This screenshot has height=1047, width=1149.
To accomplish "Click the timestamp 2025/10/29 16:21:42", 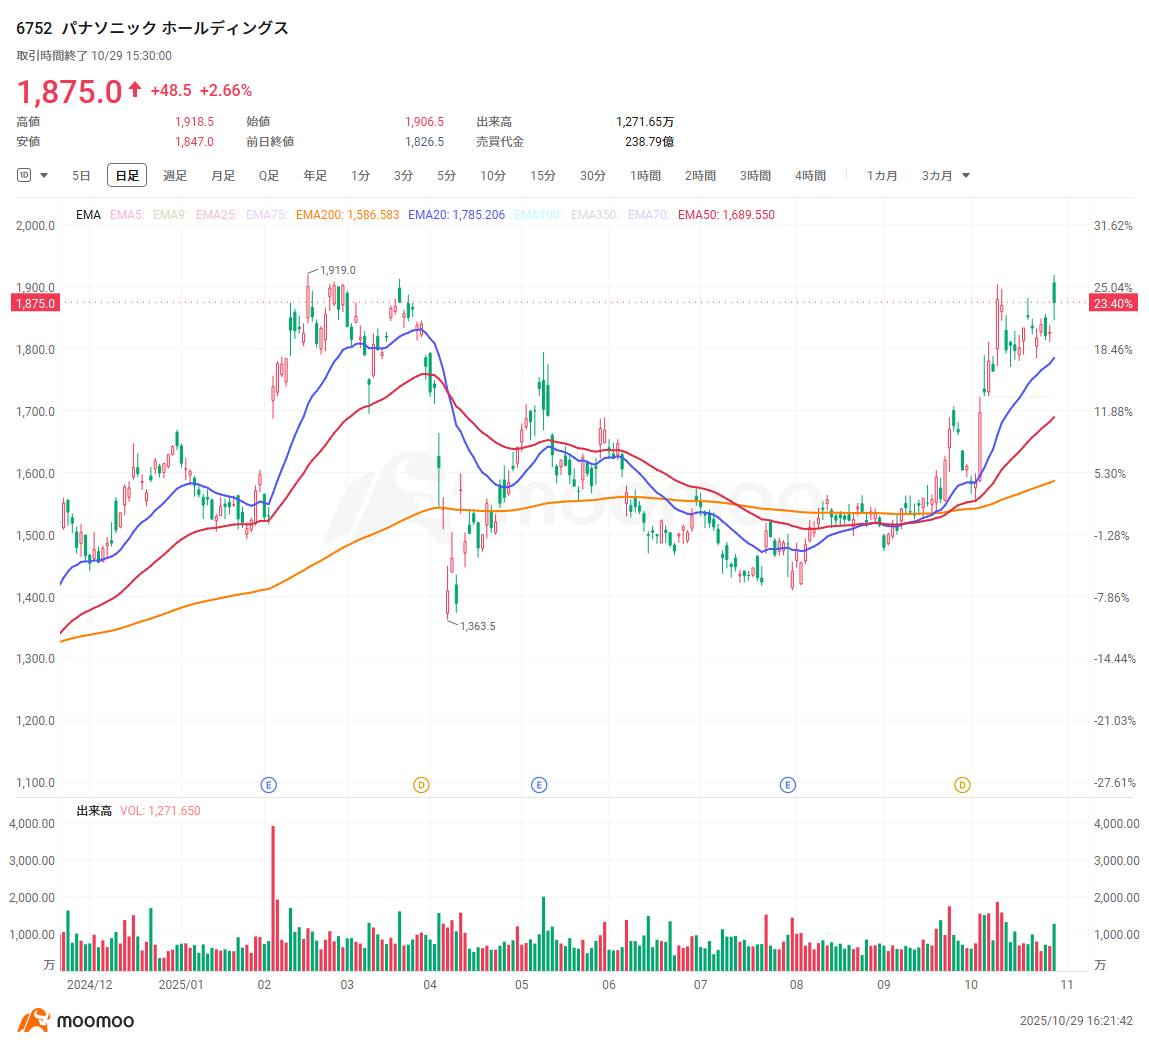I will tap(1076, 1021).
